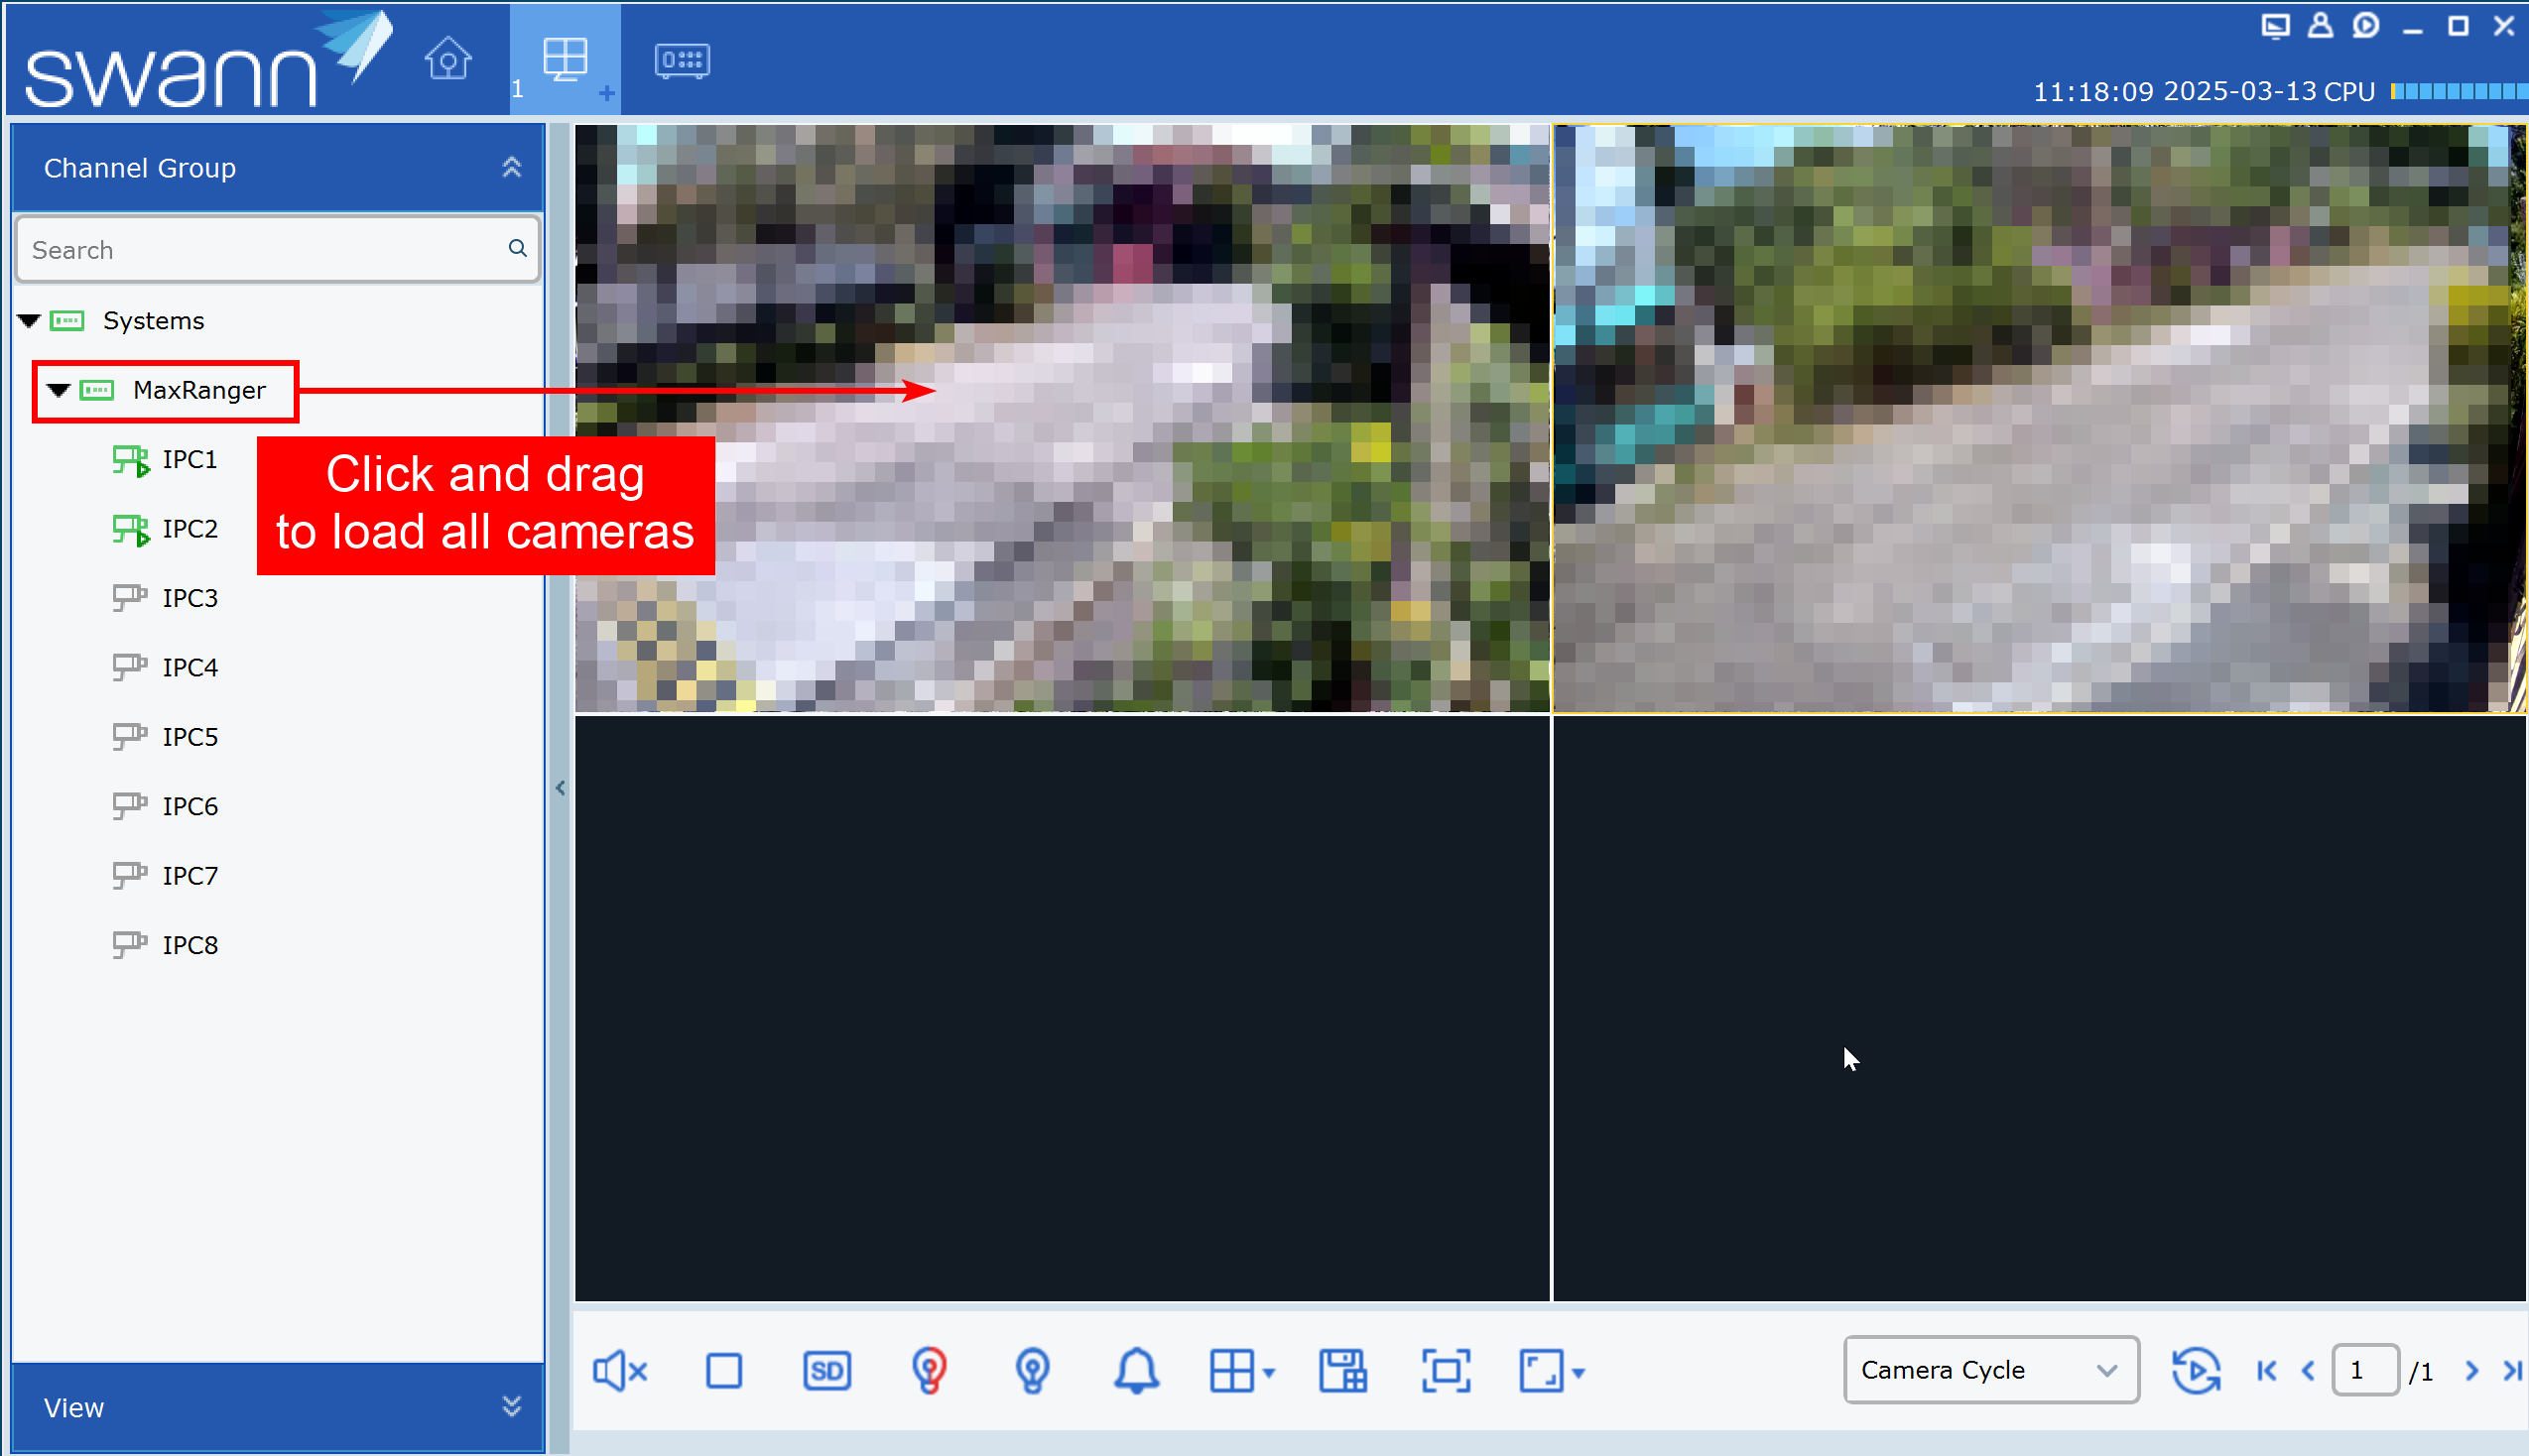Switch stream quality with SD icon
Viewport: 2529px width, 1456px height.
[x=827, y=1371]
